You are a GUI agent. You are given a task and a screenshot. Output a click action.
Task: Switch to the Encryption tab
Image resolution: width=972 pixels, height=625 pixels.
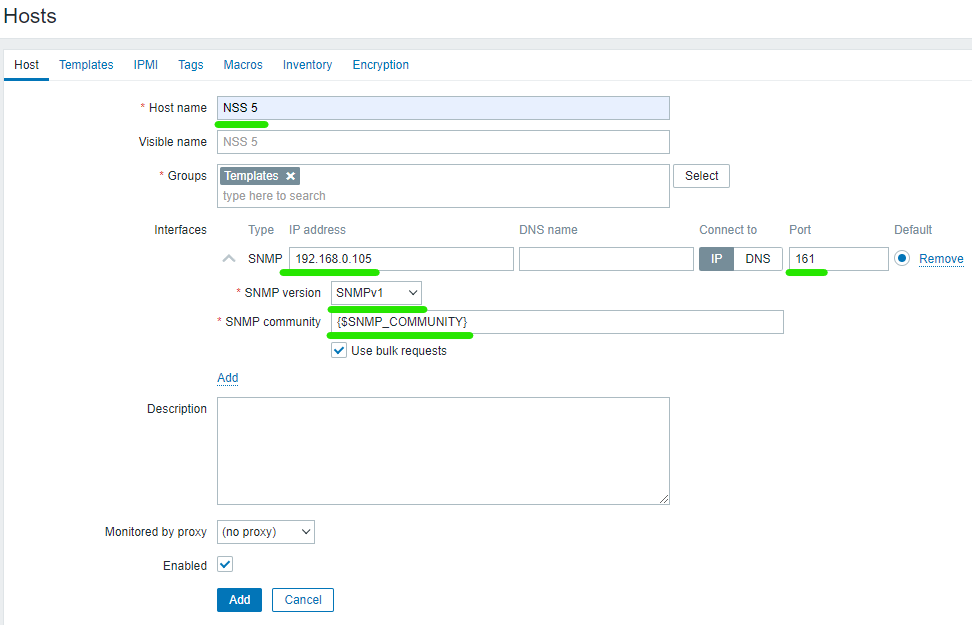click(x=380, y=65)
